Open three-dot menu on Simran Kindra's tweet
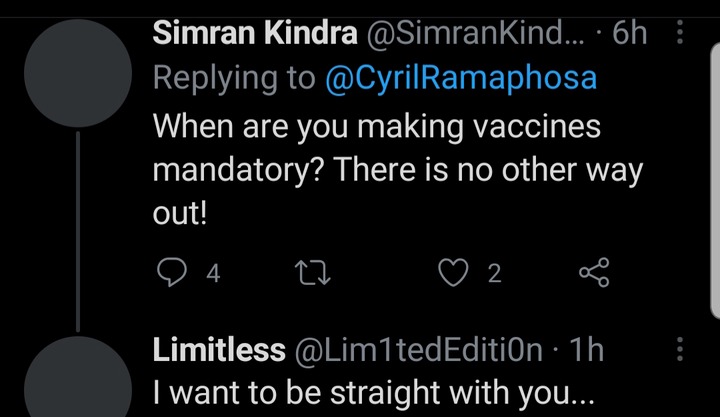This screenshot has width=720, height=417. 680,32
